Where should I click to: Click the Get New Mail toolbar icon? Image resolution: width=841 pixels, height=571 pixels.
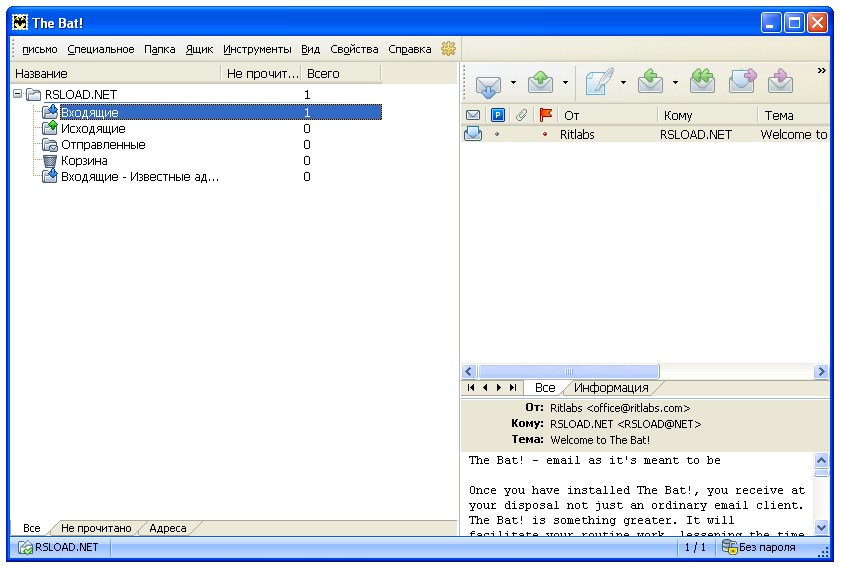487,83
